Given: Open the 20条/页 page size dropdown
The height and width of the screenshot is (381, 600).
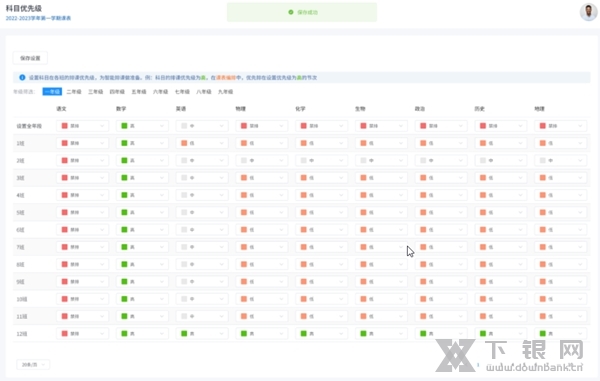Looking at the screenshot, I should (33, 365).
